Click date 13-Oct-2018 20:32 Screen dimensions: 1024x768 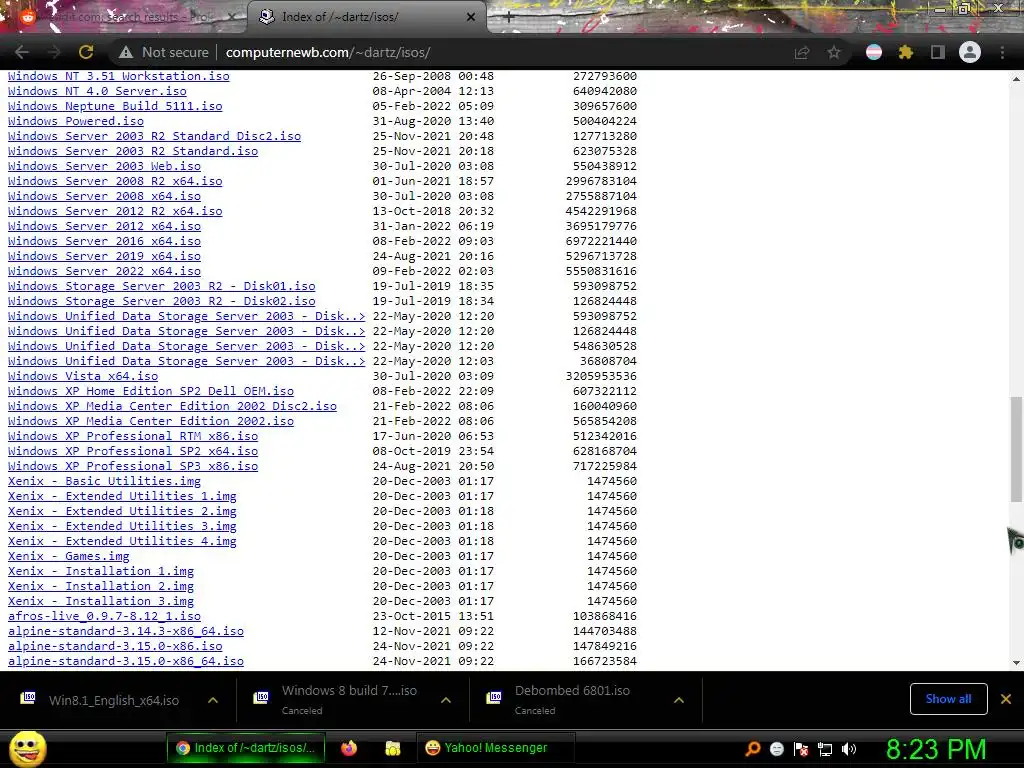(x=433, y=211)
